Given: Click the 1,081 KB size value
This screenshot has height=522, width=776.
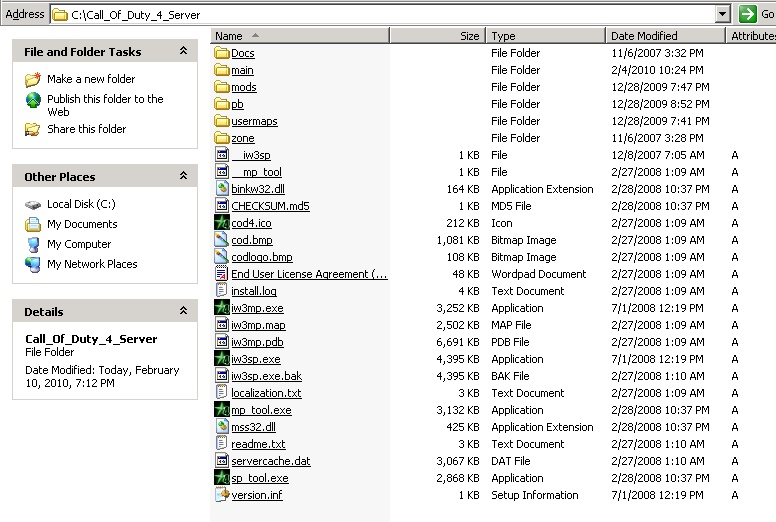Looking at the screenshot, I should (458, 240).
